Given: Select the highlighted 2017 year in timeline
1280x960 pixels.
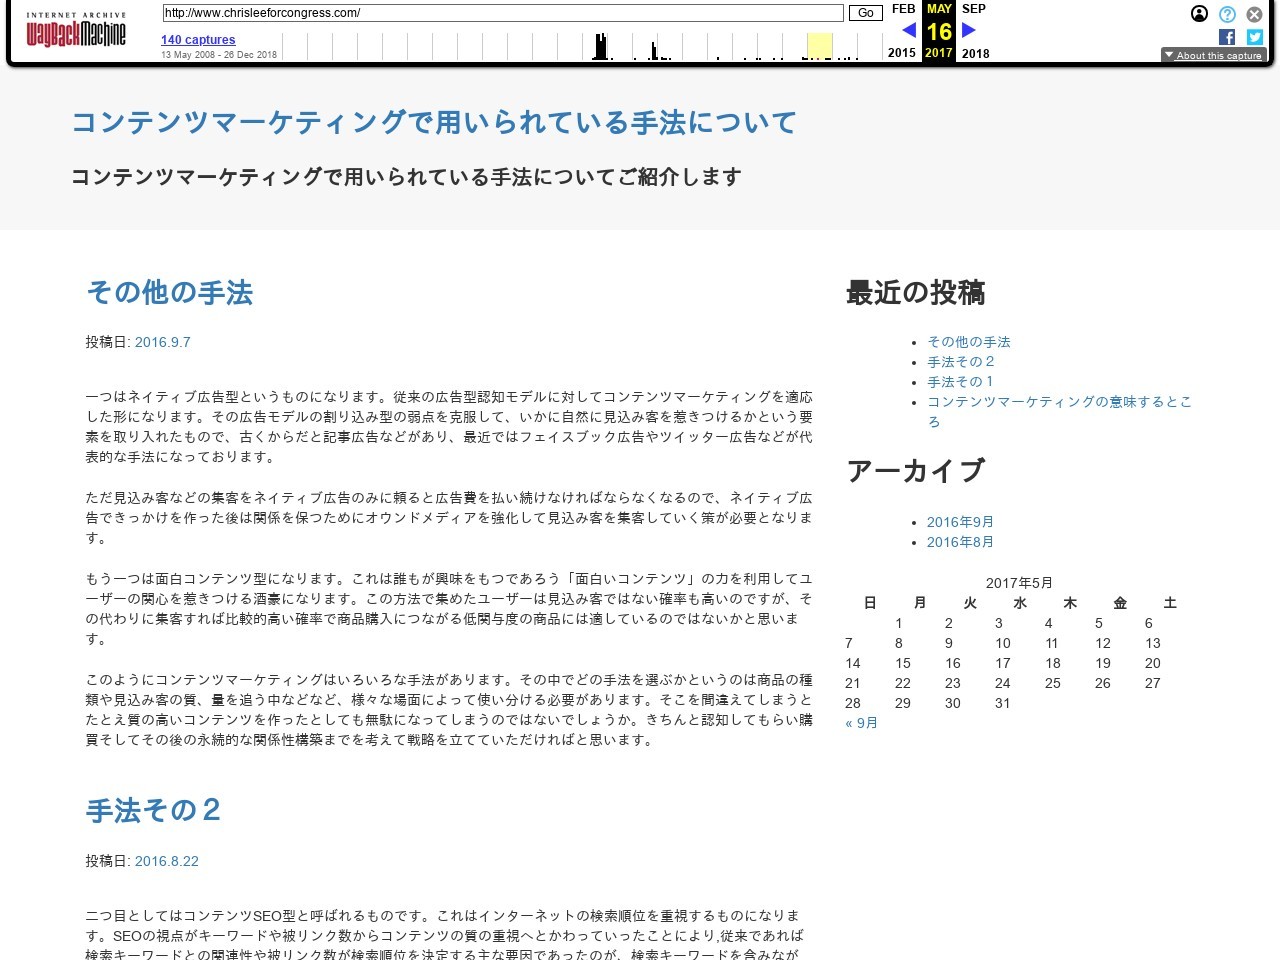Looking at the screenshot, I should pyautogui.click(x=819, y=46).
